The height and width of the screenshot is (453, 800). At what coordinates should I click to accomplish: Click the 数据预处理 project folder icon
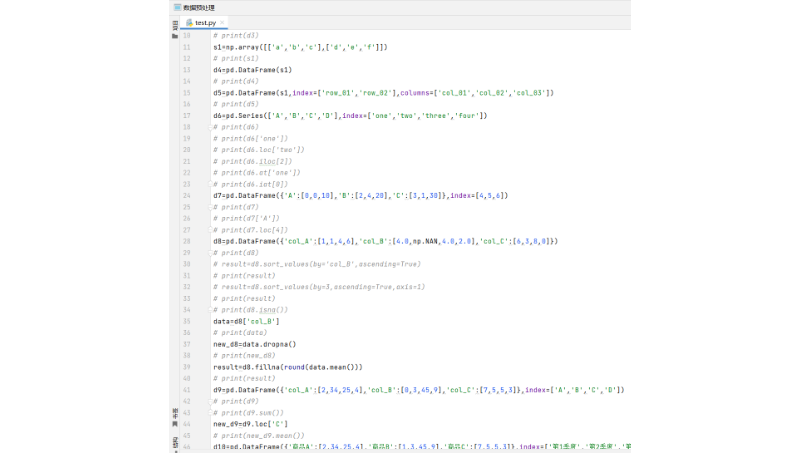click(x=177, y=7)
